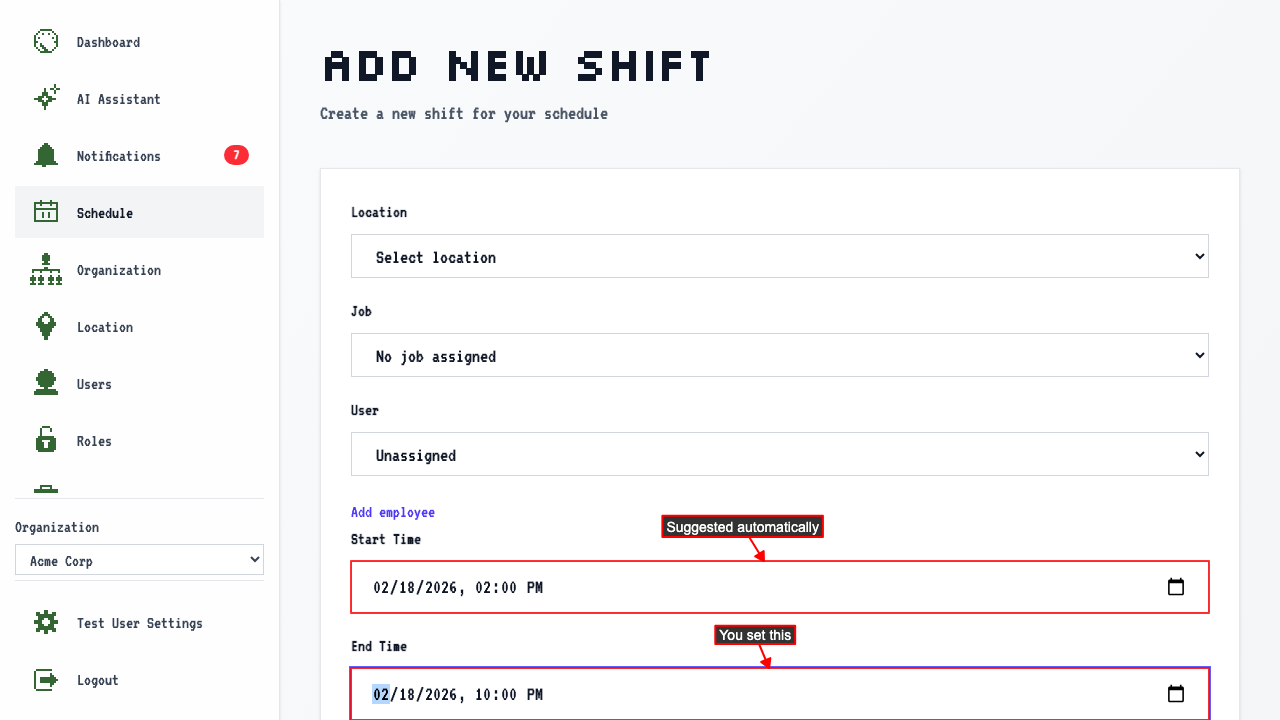Click the Add employee link
Screen dimensions: 1280x720
pos(393,512)
